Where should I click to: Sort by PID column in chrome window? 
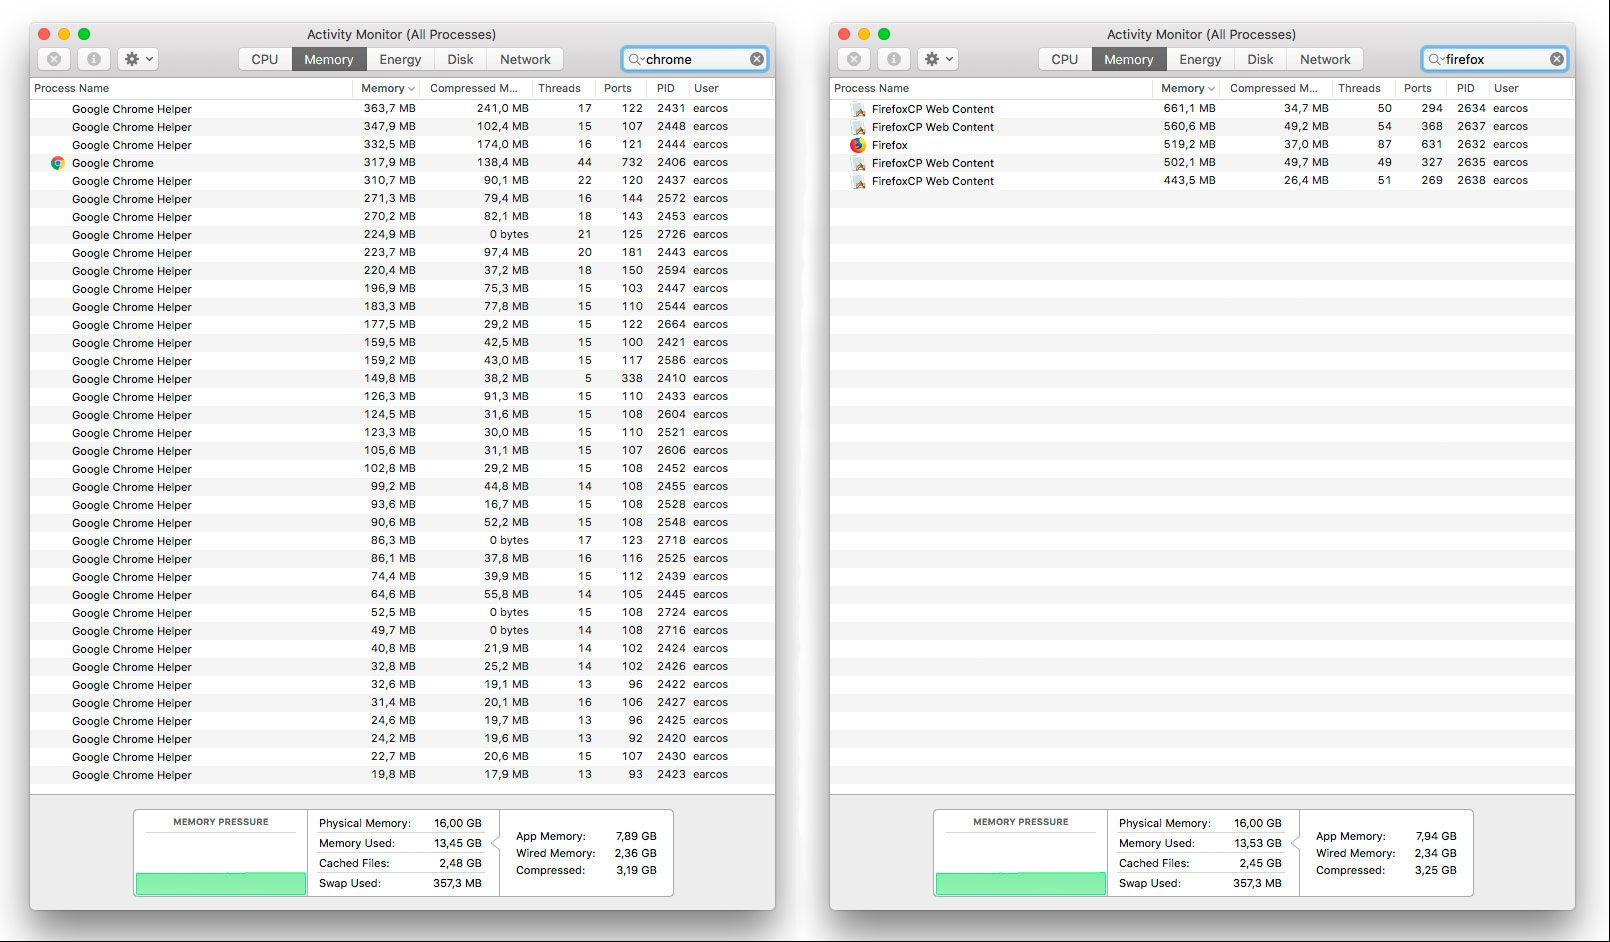click(668, 88)
